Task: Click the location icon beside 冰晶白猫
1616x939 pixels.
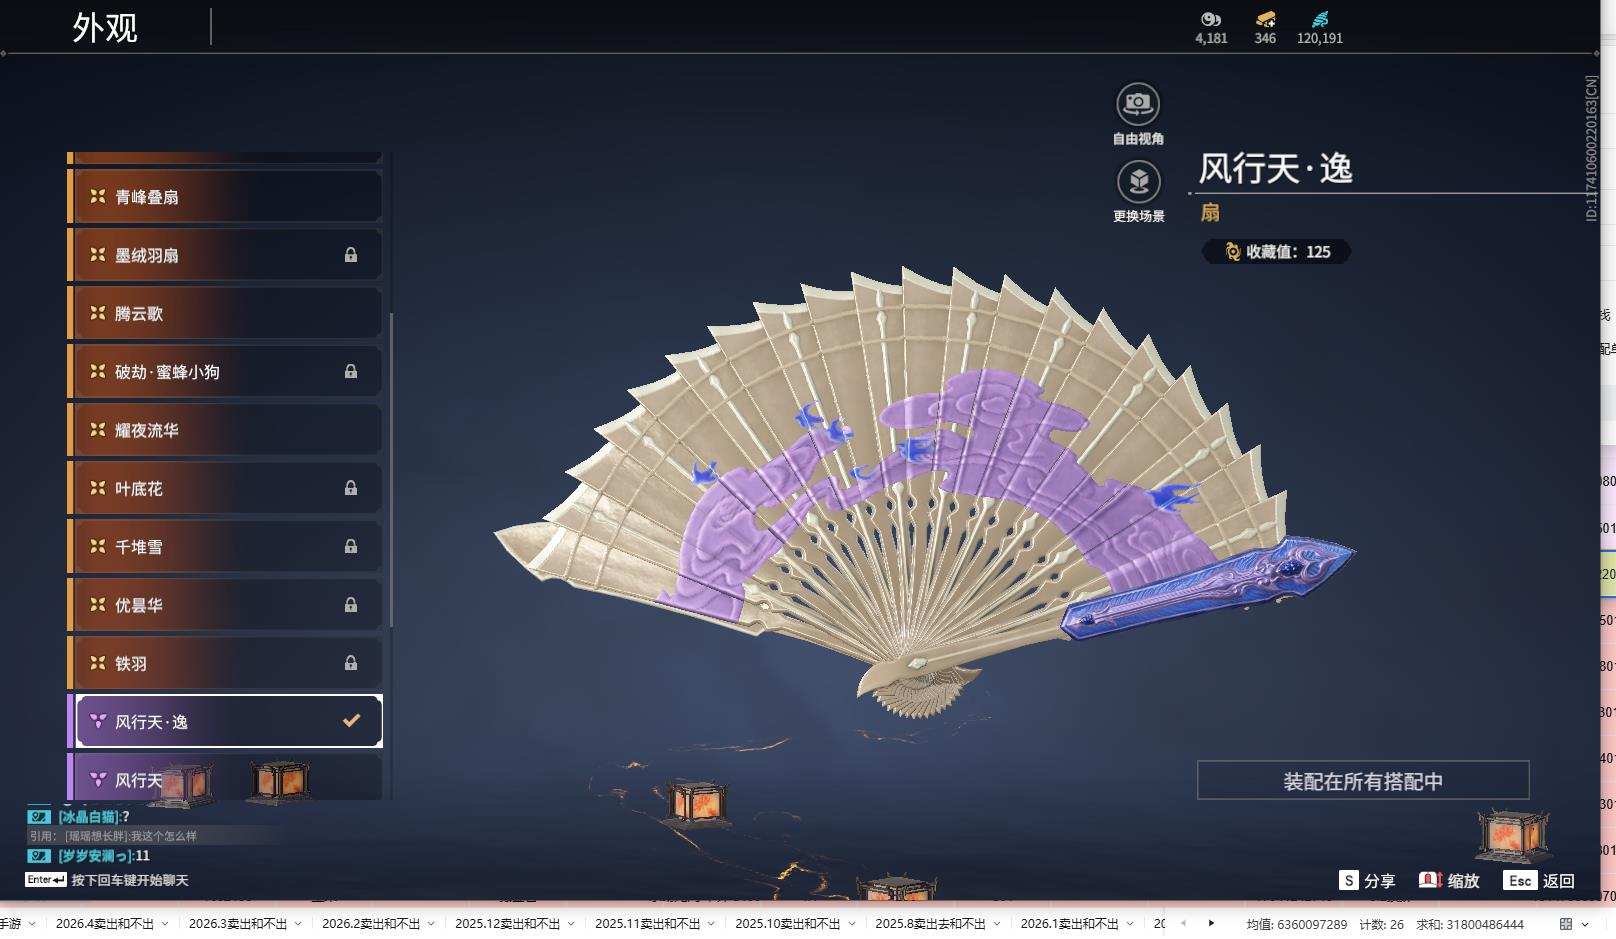Action: tap(39, 817)
